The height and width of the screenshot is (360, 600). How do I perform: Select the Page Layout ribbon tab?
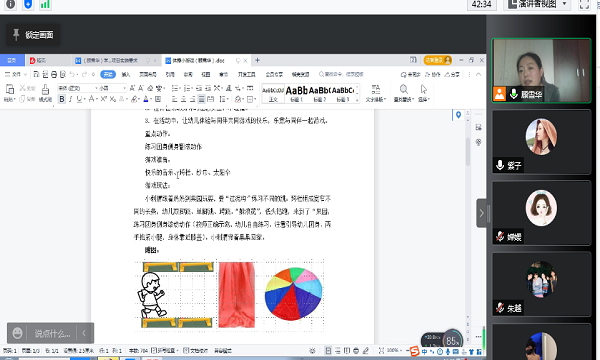click(x=148, y=74)
